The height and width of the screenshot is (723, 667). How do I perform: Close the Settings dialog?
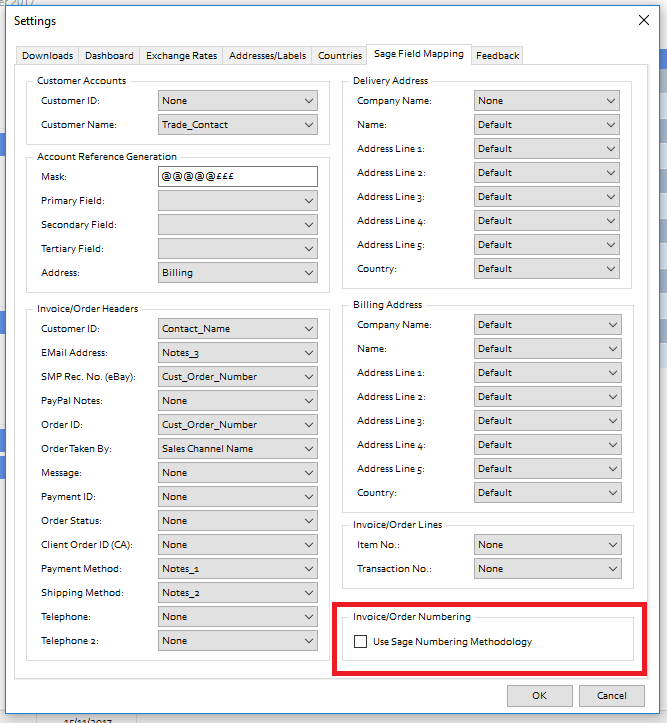click(x=644, y=20)
